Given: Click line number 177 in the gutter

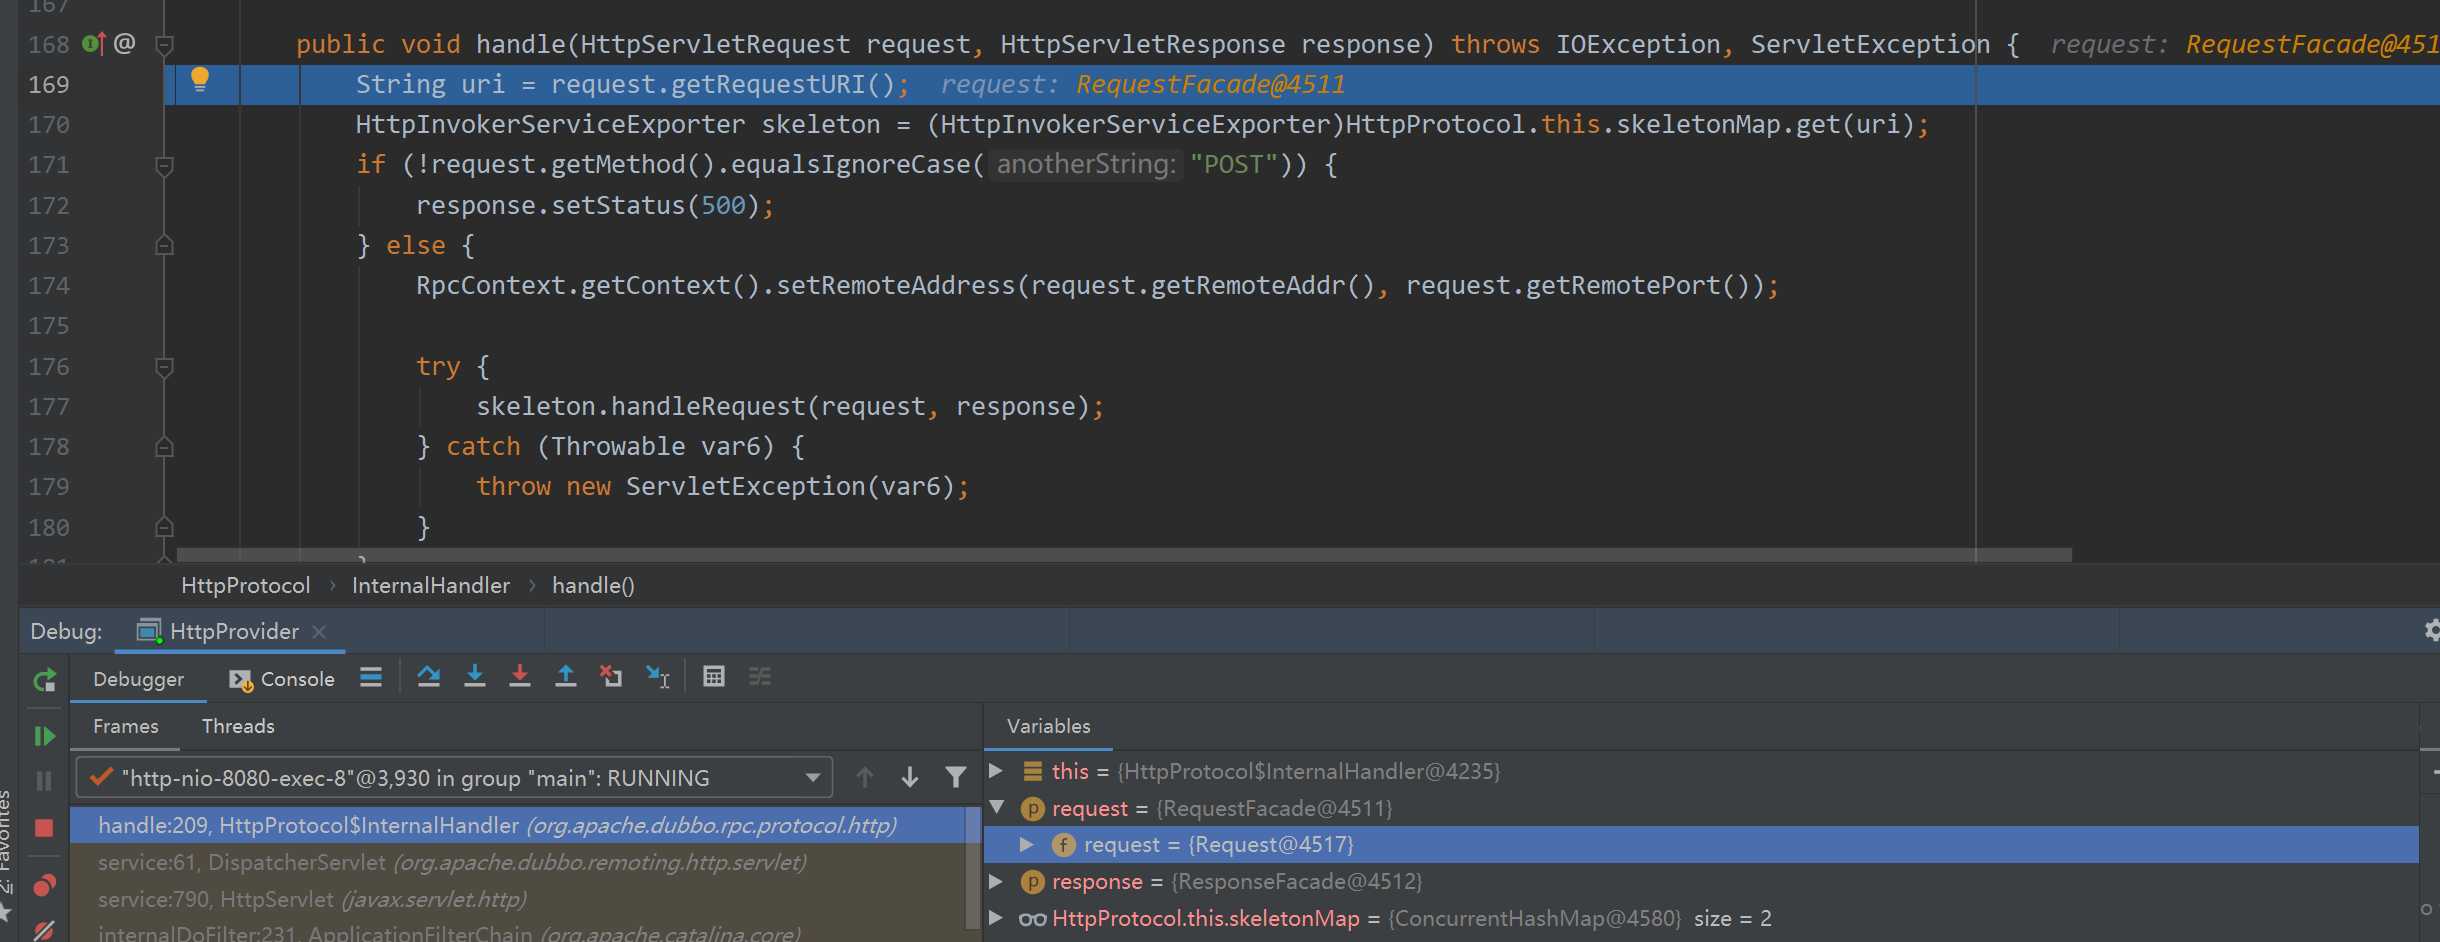Looking at the screenshot, I should coord(49,407).
